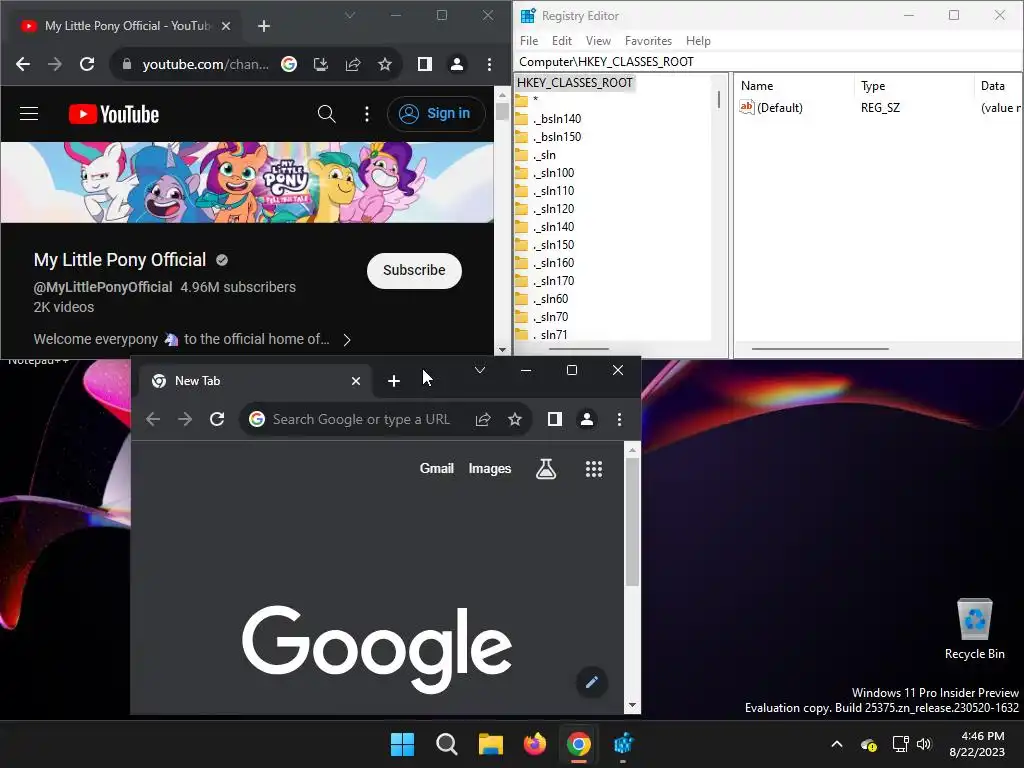
Task: Click Customize Chrome pencil button
Action: (592, 682)
